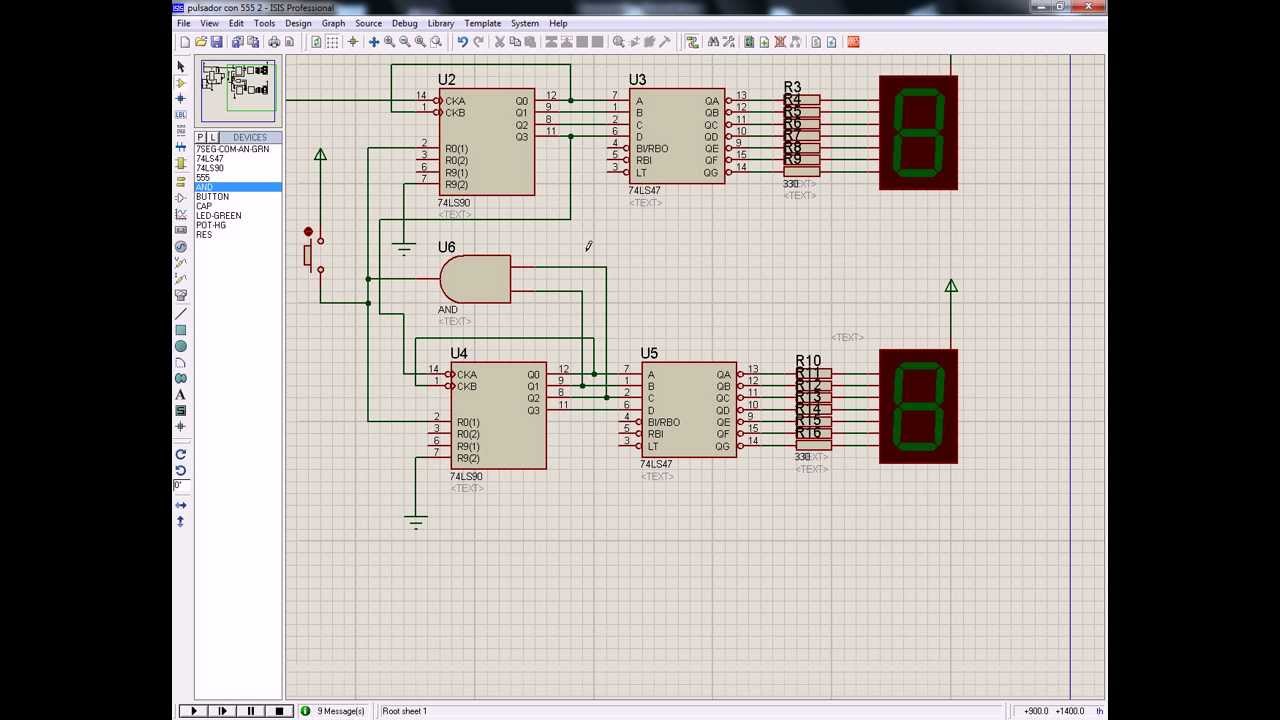
Task: Select LED-GREEN in devices list
Action: coord(238,216)
